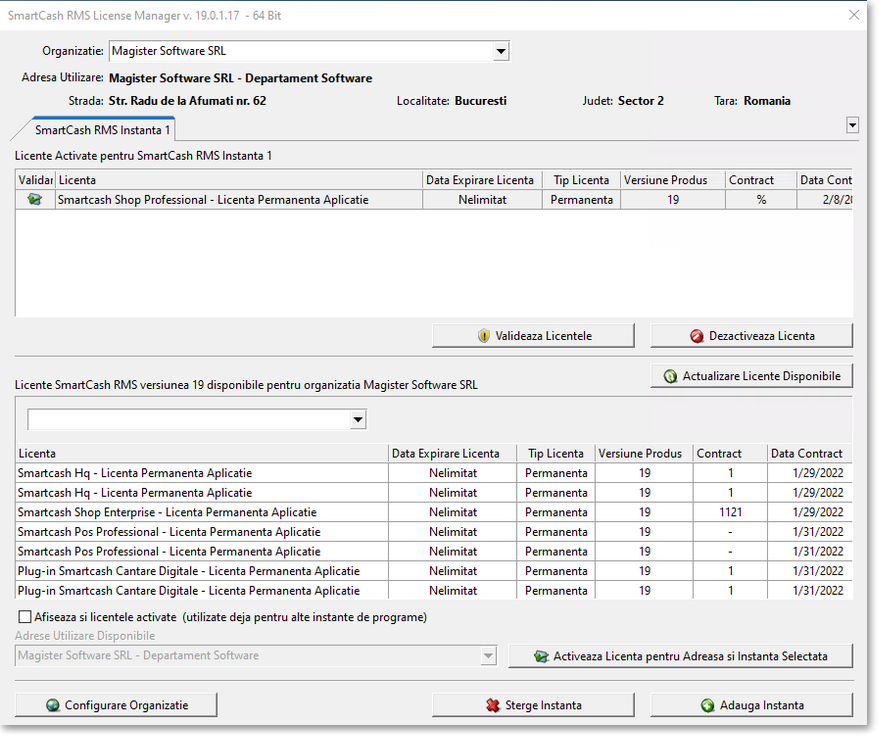Viewport: 885px width, 740px height.
Task: Click the icon on Activeaza Licenta button
Action: point(541,657)
